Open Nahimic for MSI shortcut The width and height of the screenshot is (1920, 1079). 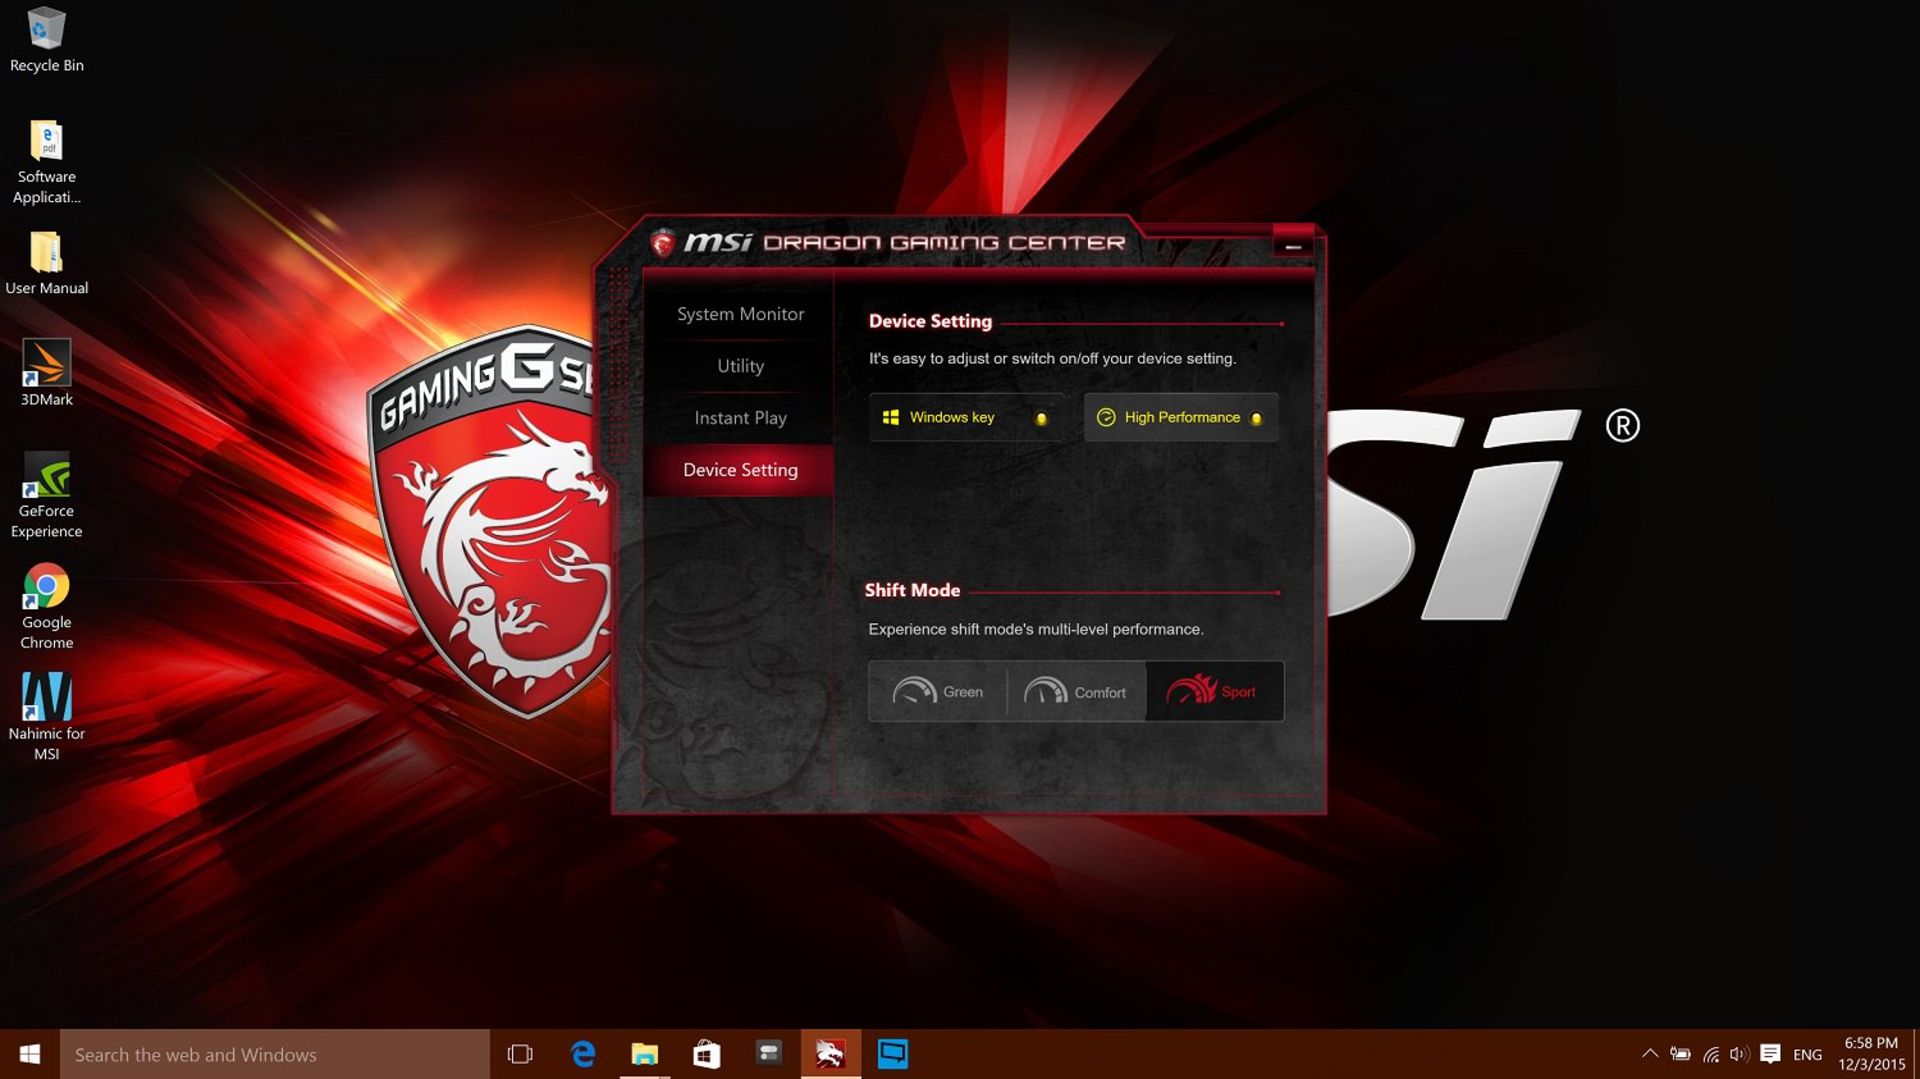46,717
